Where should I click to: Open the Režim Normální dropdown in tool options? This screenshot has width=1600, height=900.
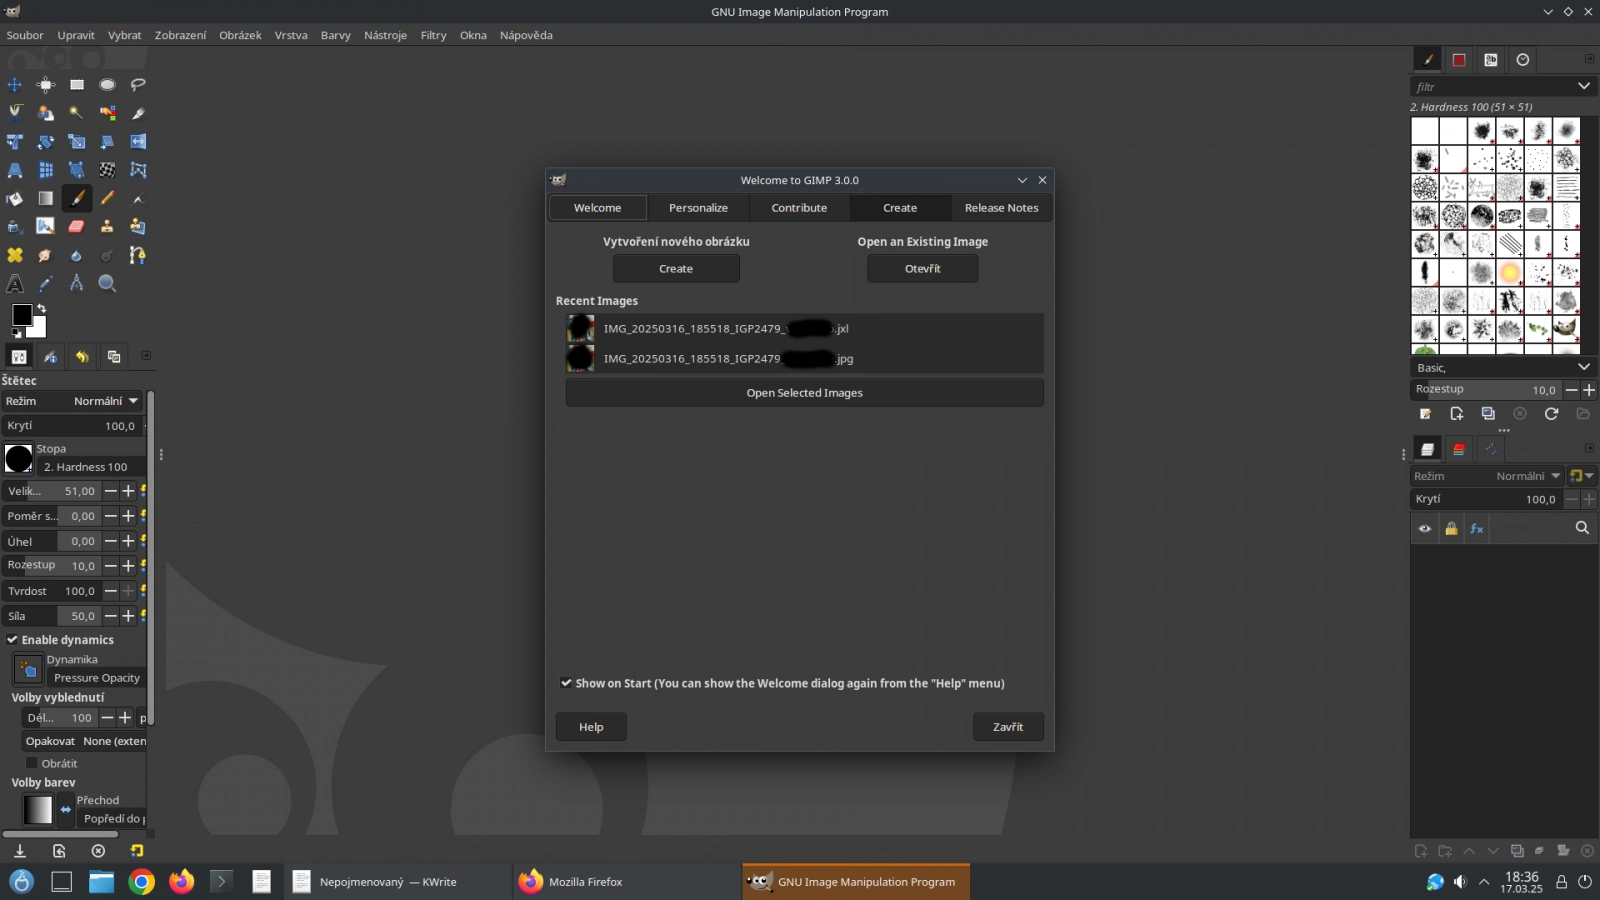[72, 401]
